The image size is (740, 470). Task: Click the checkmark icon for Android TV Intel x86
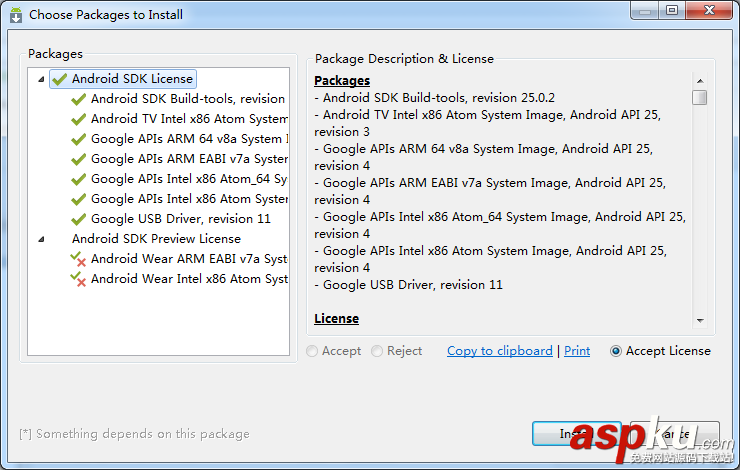click(x=79, y=119)
